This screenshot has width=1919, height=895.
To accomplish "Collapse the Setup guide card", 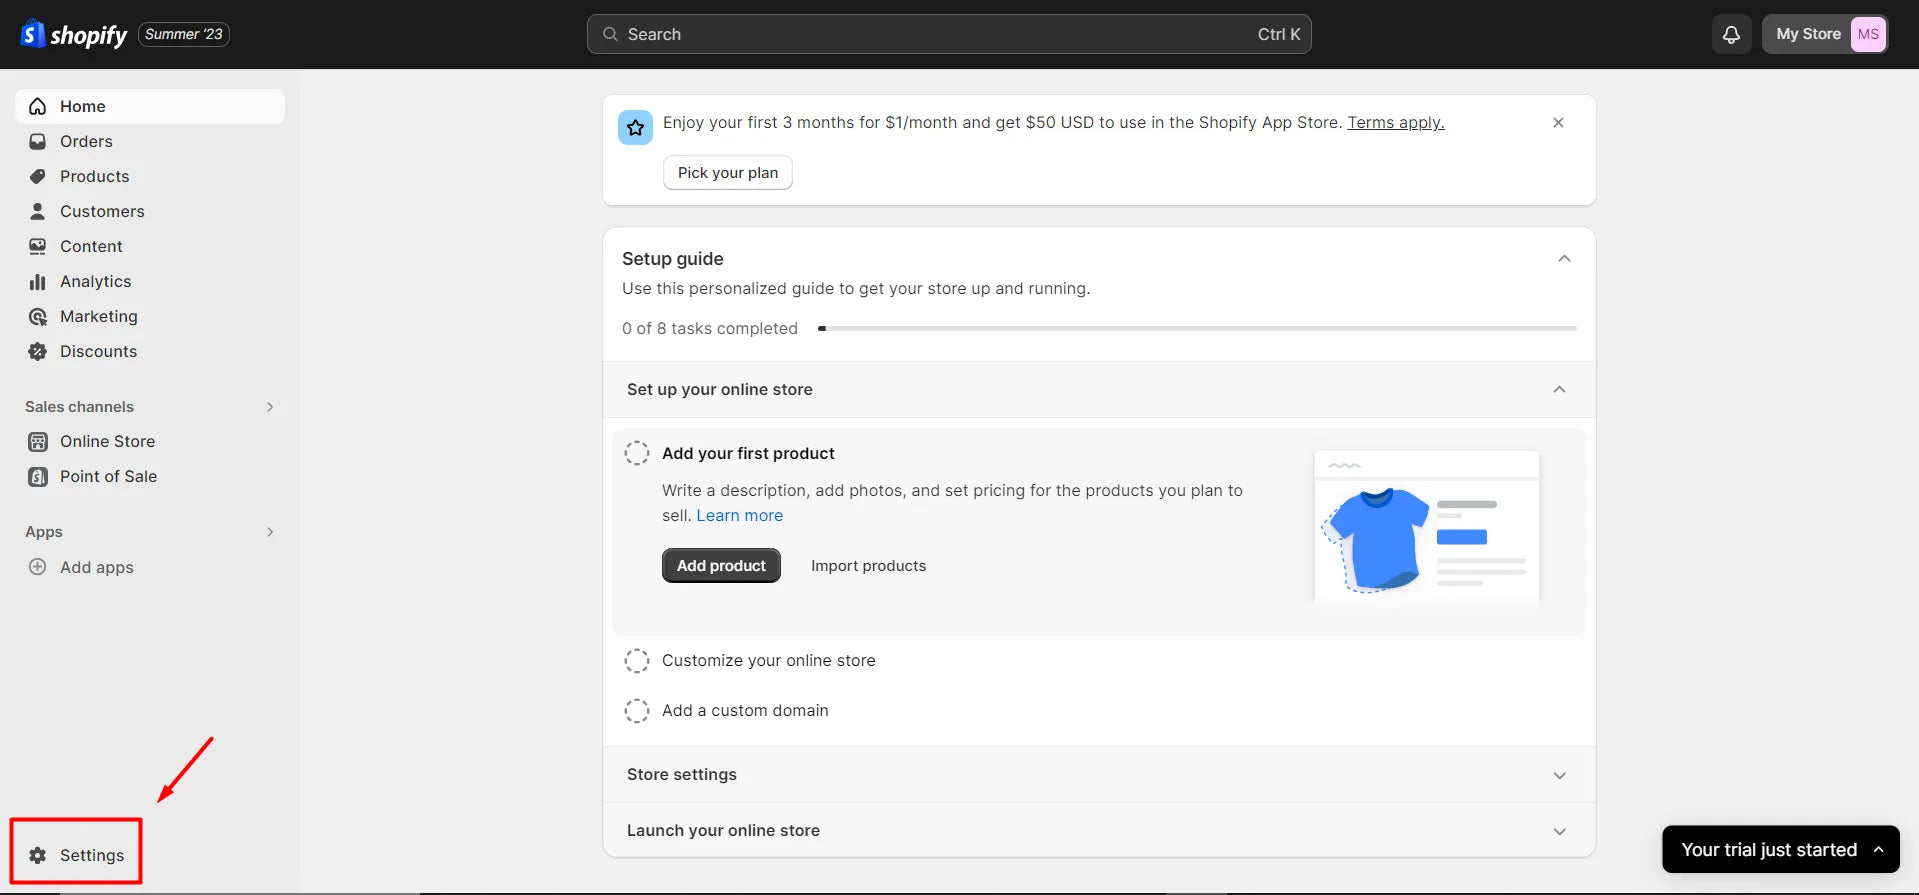I will [x=1564, y=258].
